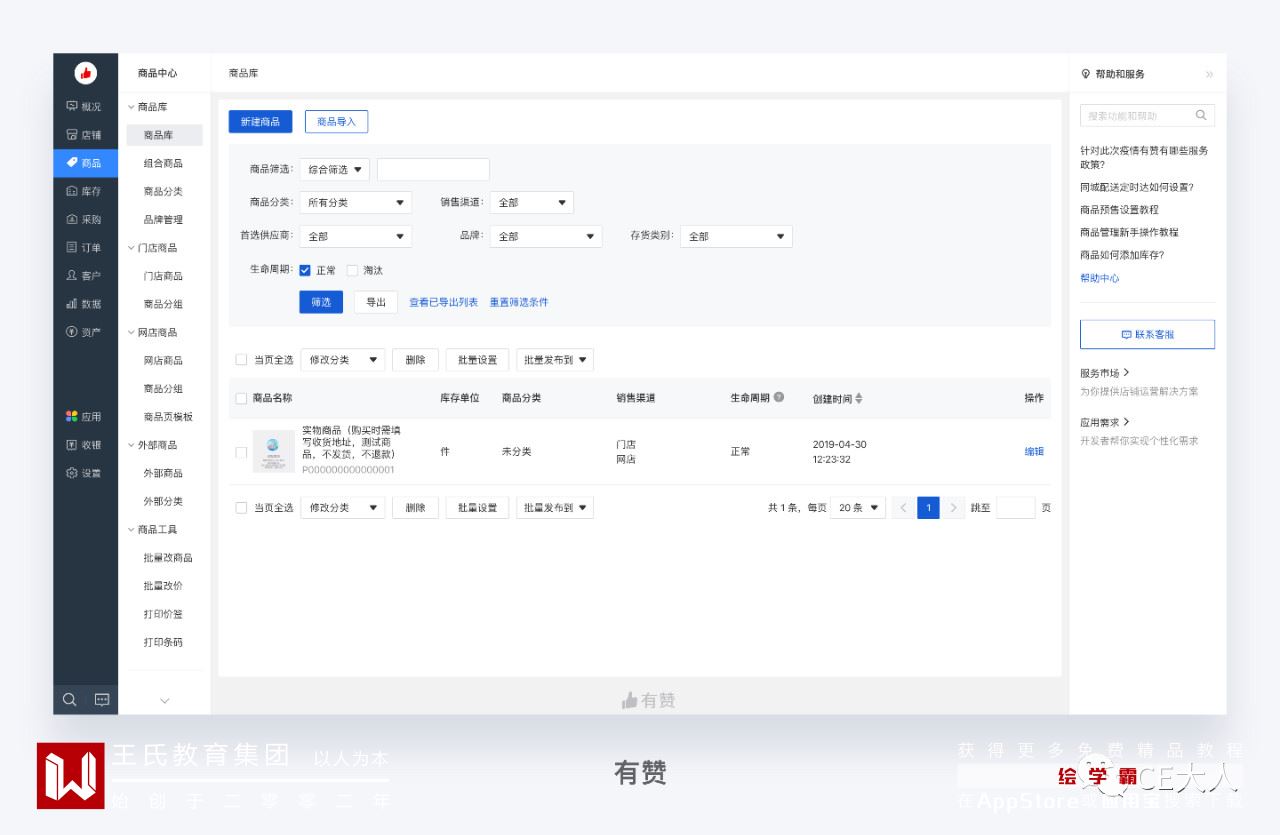Viewport: 1280px width, 835px height.
Task: Go to the previous page arrow
Action: [903, 508]
